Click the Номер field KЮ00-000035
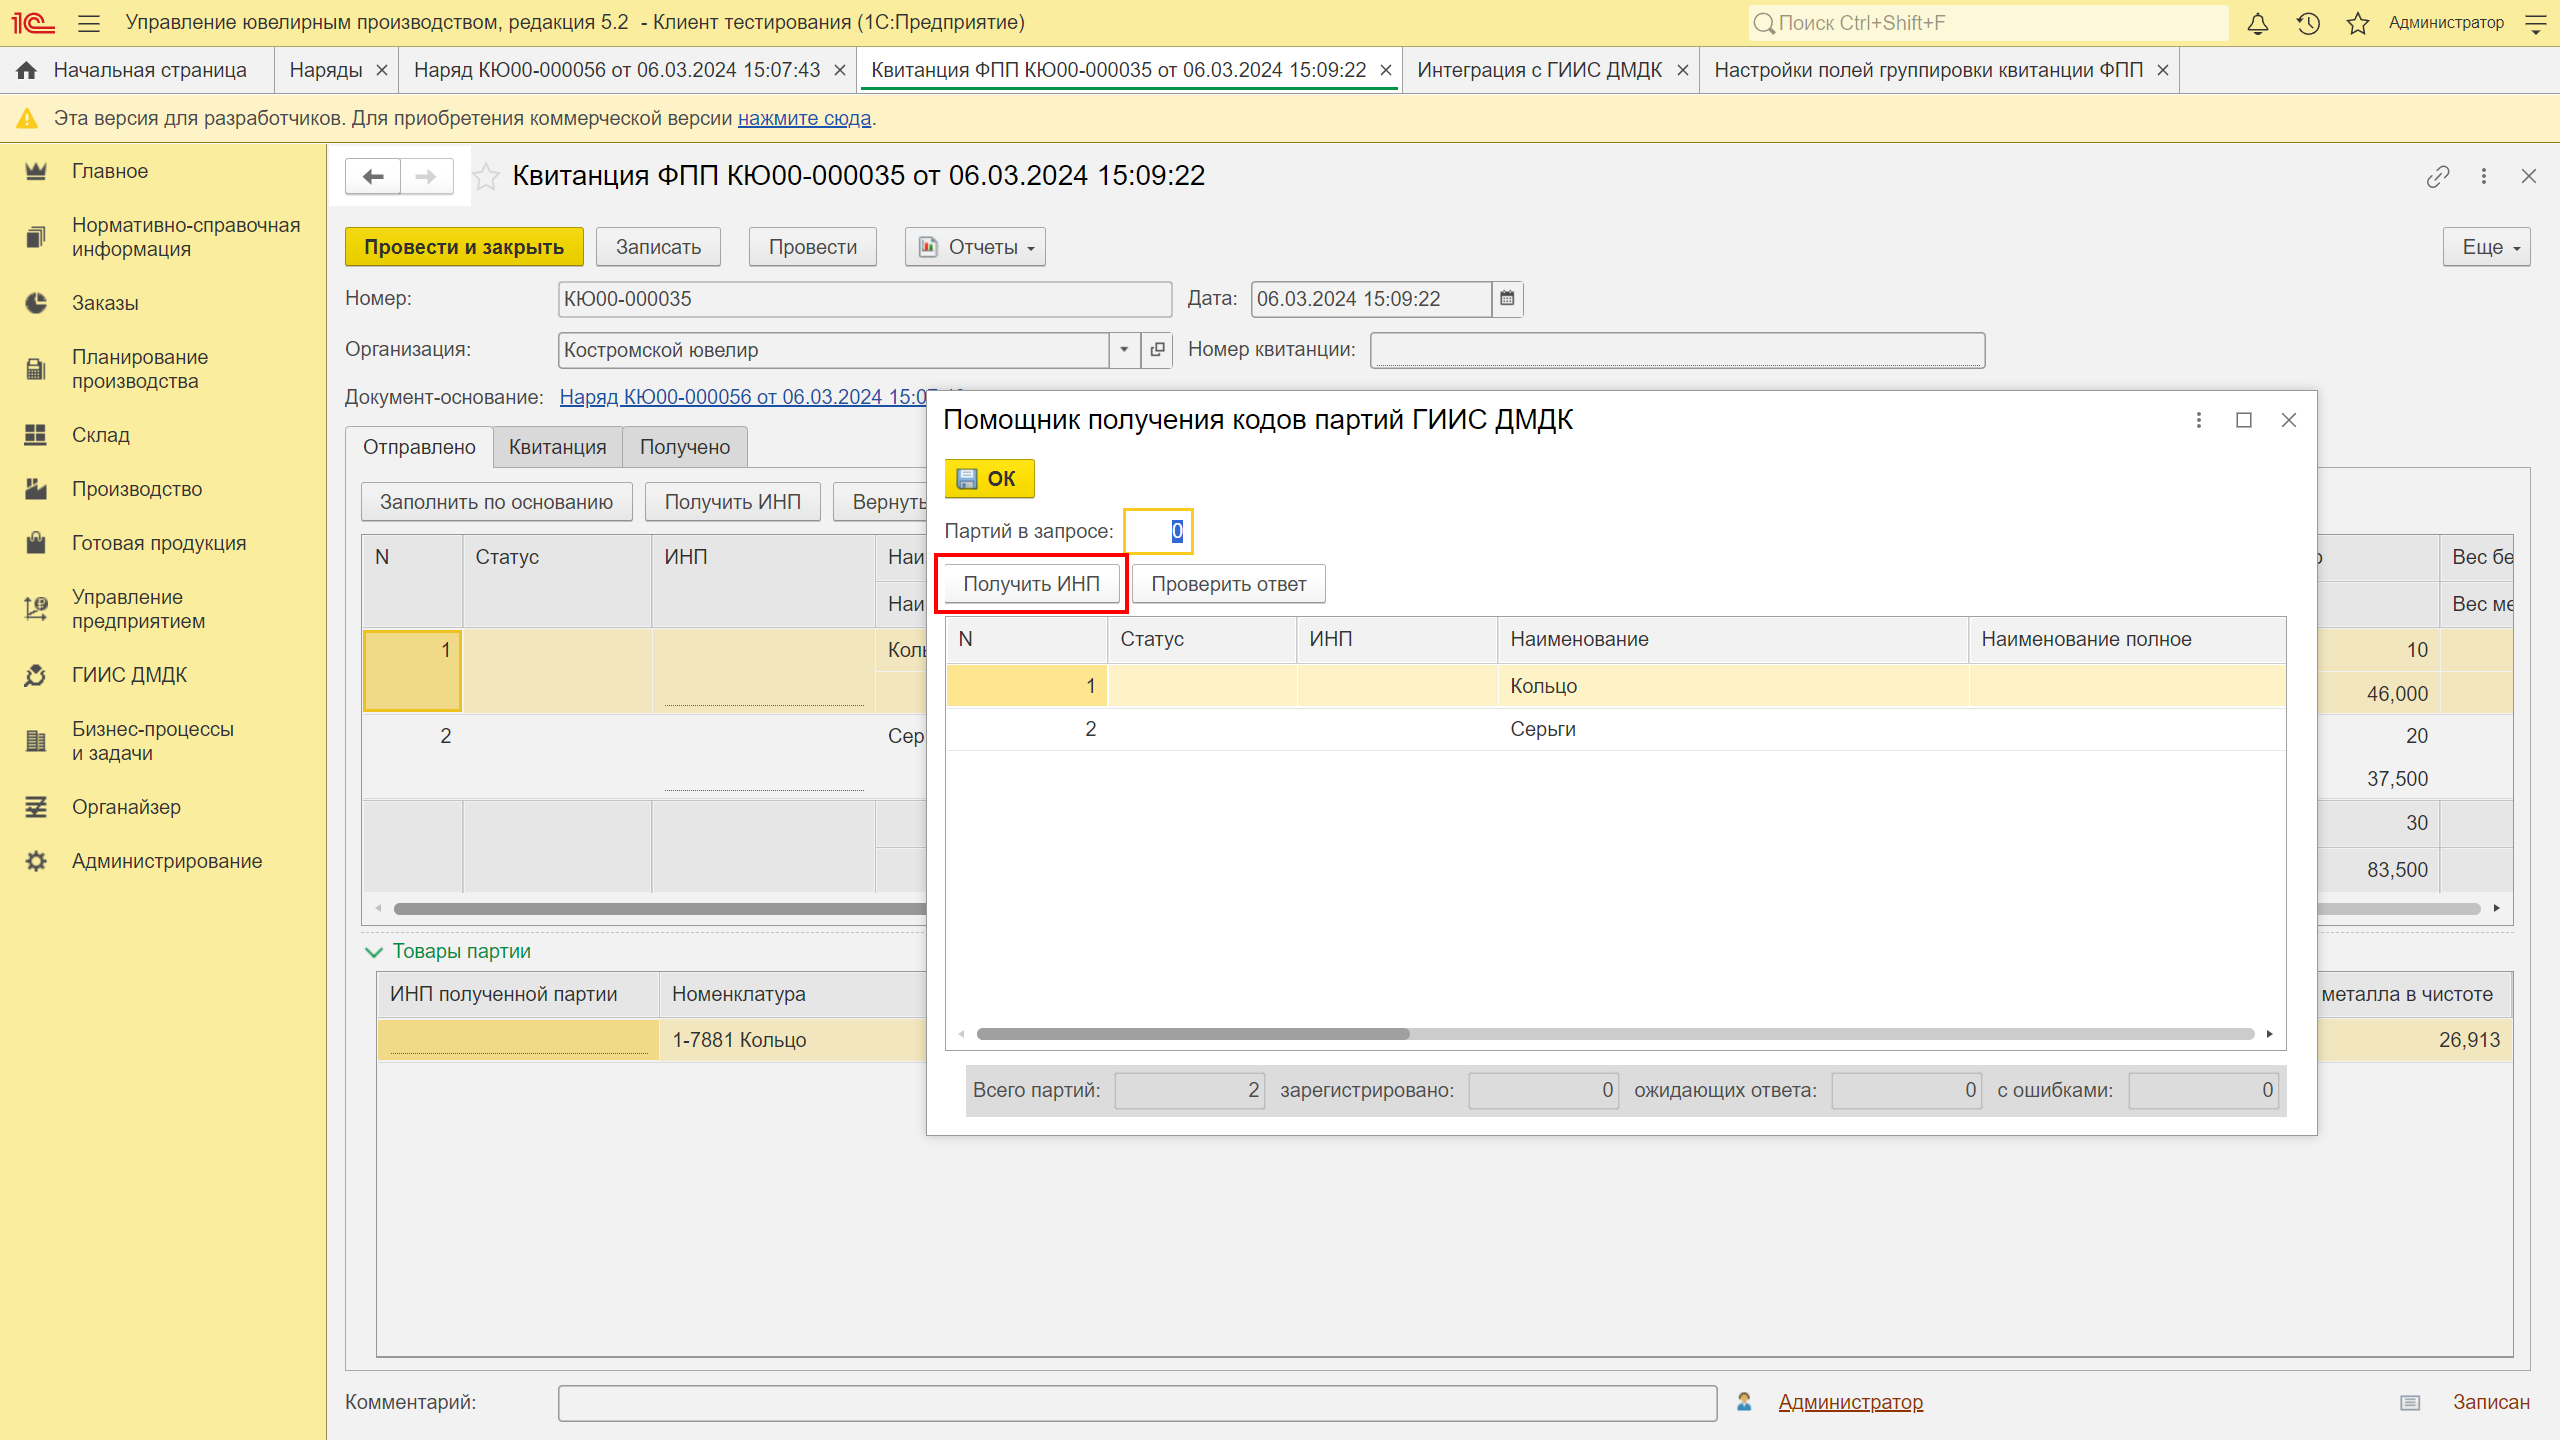This screenshot has width=2560, height=1440. tap(864, 299)
